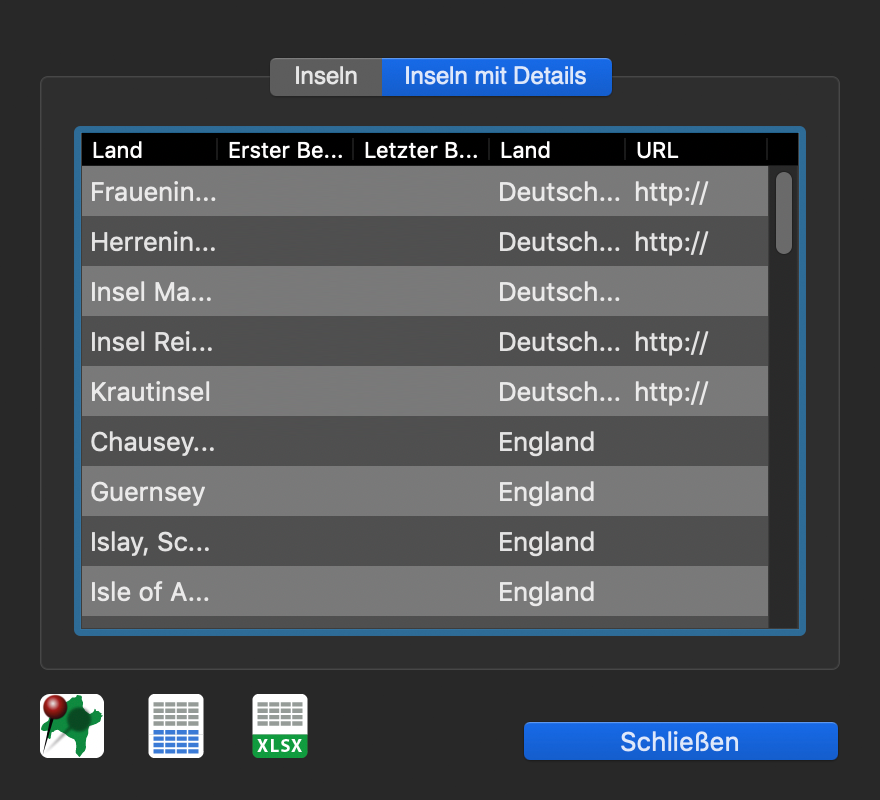880x800 pixels.
Task: Sort by the first Land column header
Action: pos(149,150)
